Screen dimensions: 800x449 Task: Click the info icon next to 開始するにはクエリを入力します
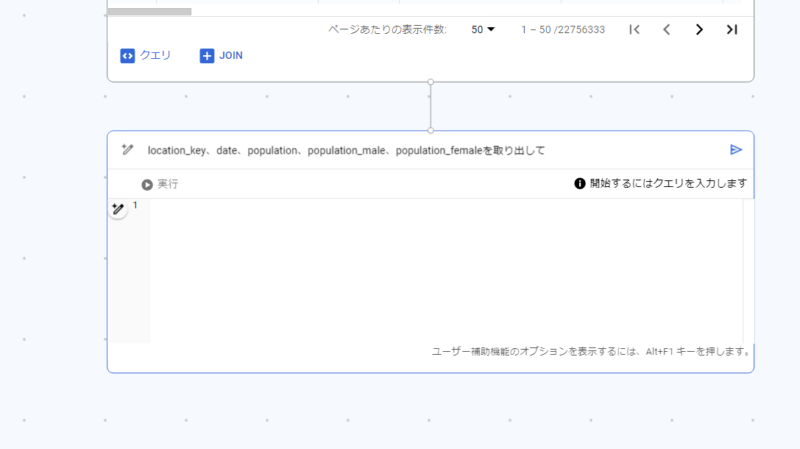click(580, 183)
